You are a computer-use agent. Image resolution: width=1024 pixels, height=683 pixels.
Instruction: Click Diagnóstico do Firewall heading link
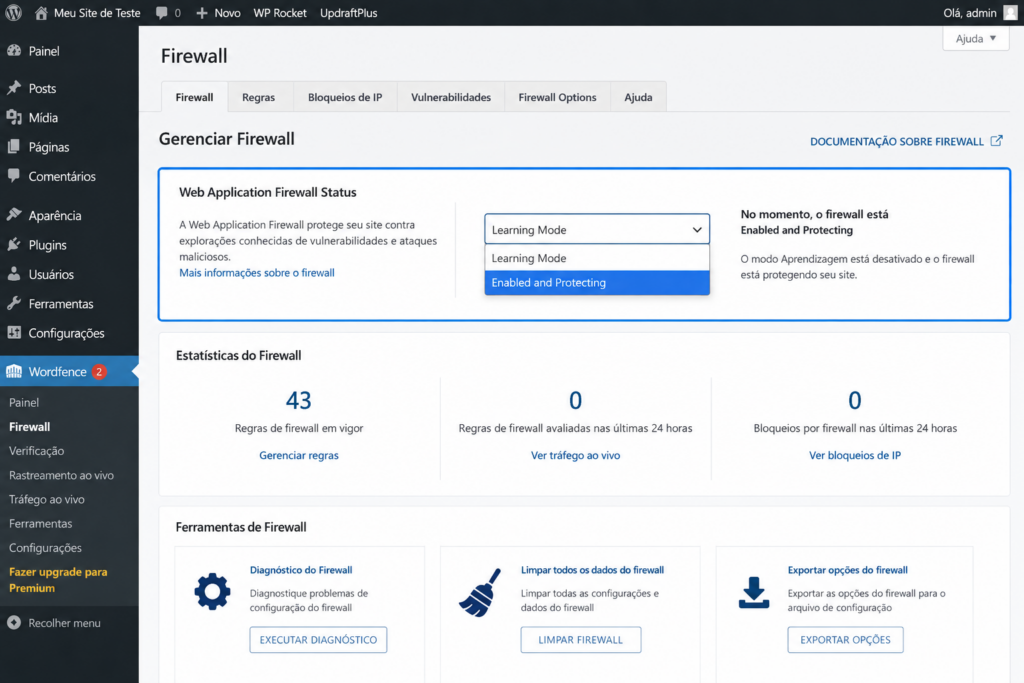(301, 570)
